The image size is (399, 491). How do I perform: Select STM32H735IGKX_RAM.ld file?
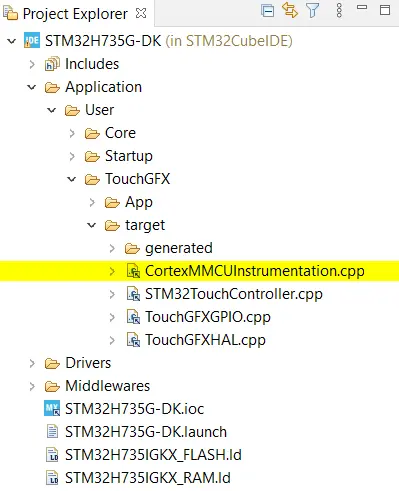148,478
